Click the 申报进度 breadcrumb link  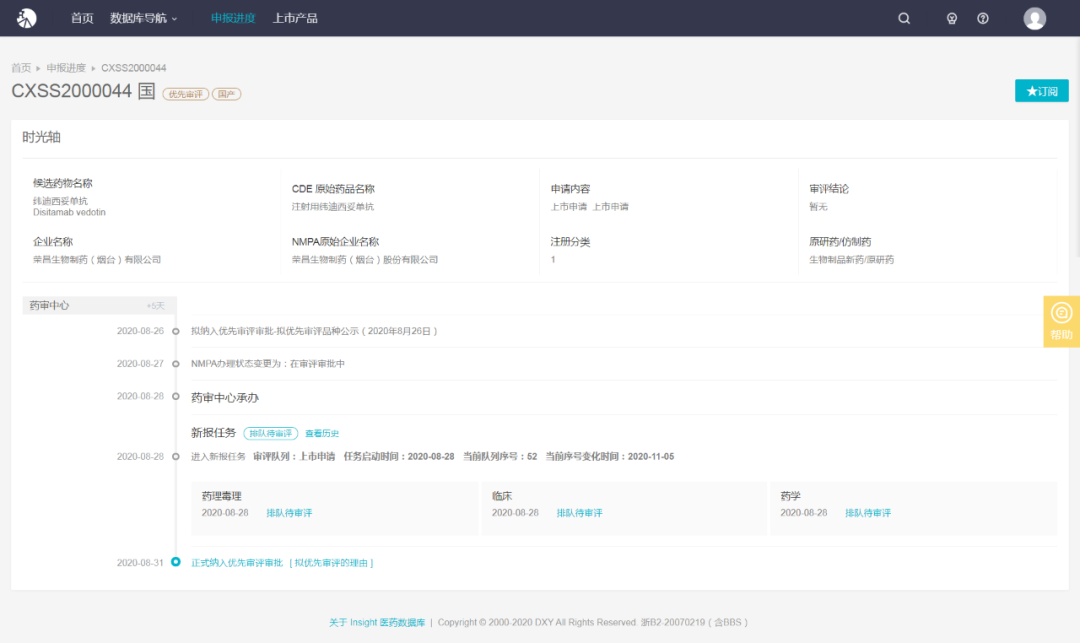[66, 68]
